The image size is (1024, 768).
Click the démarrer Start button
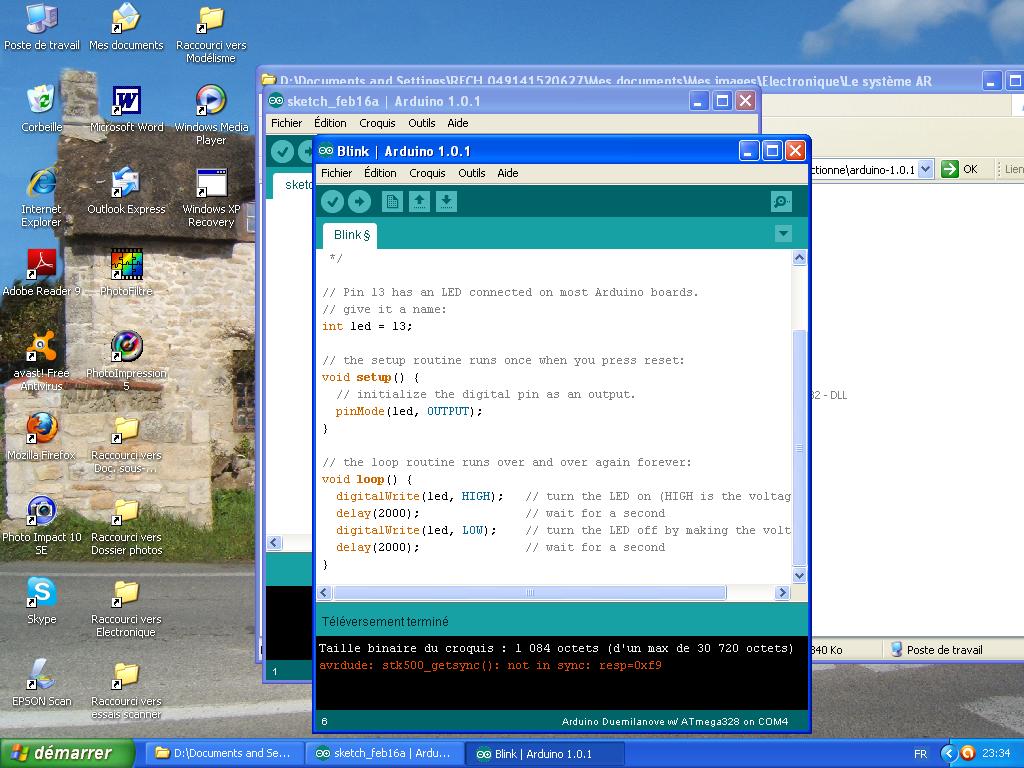(x=68, y=753)
